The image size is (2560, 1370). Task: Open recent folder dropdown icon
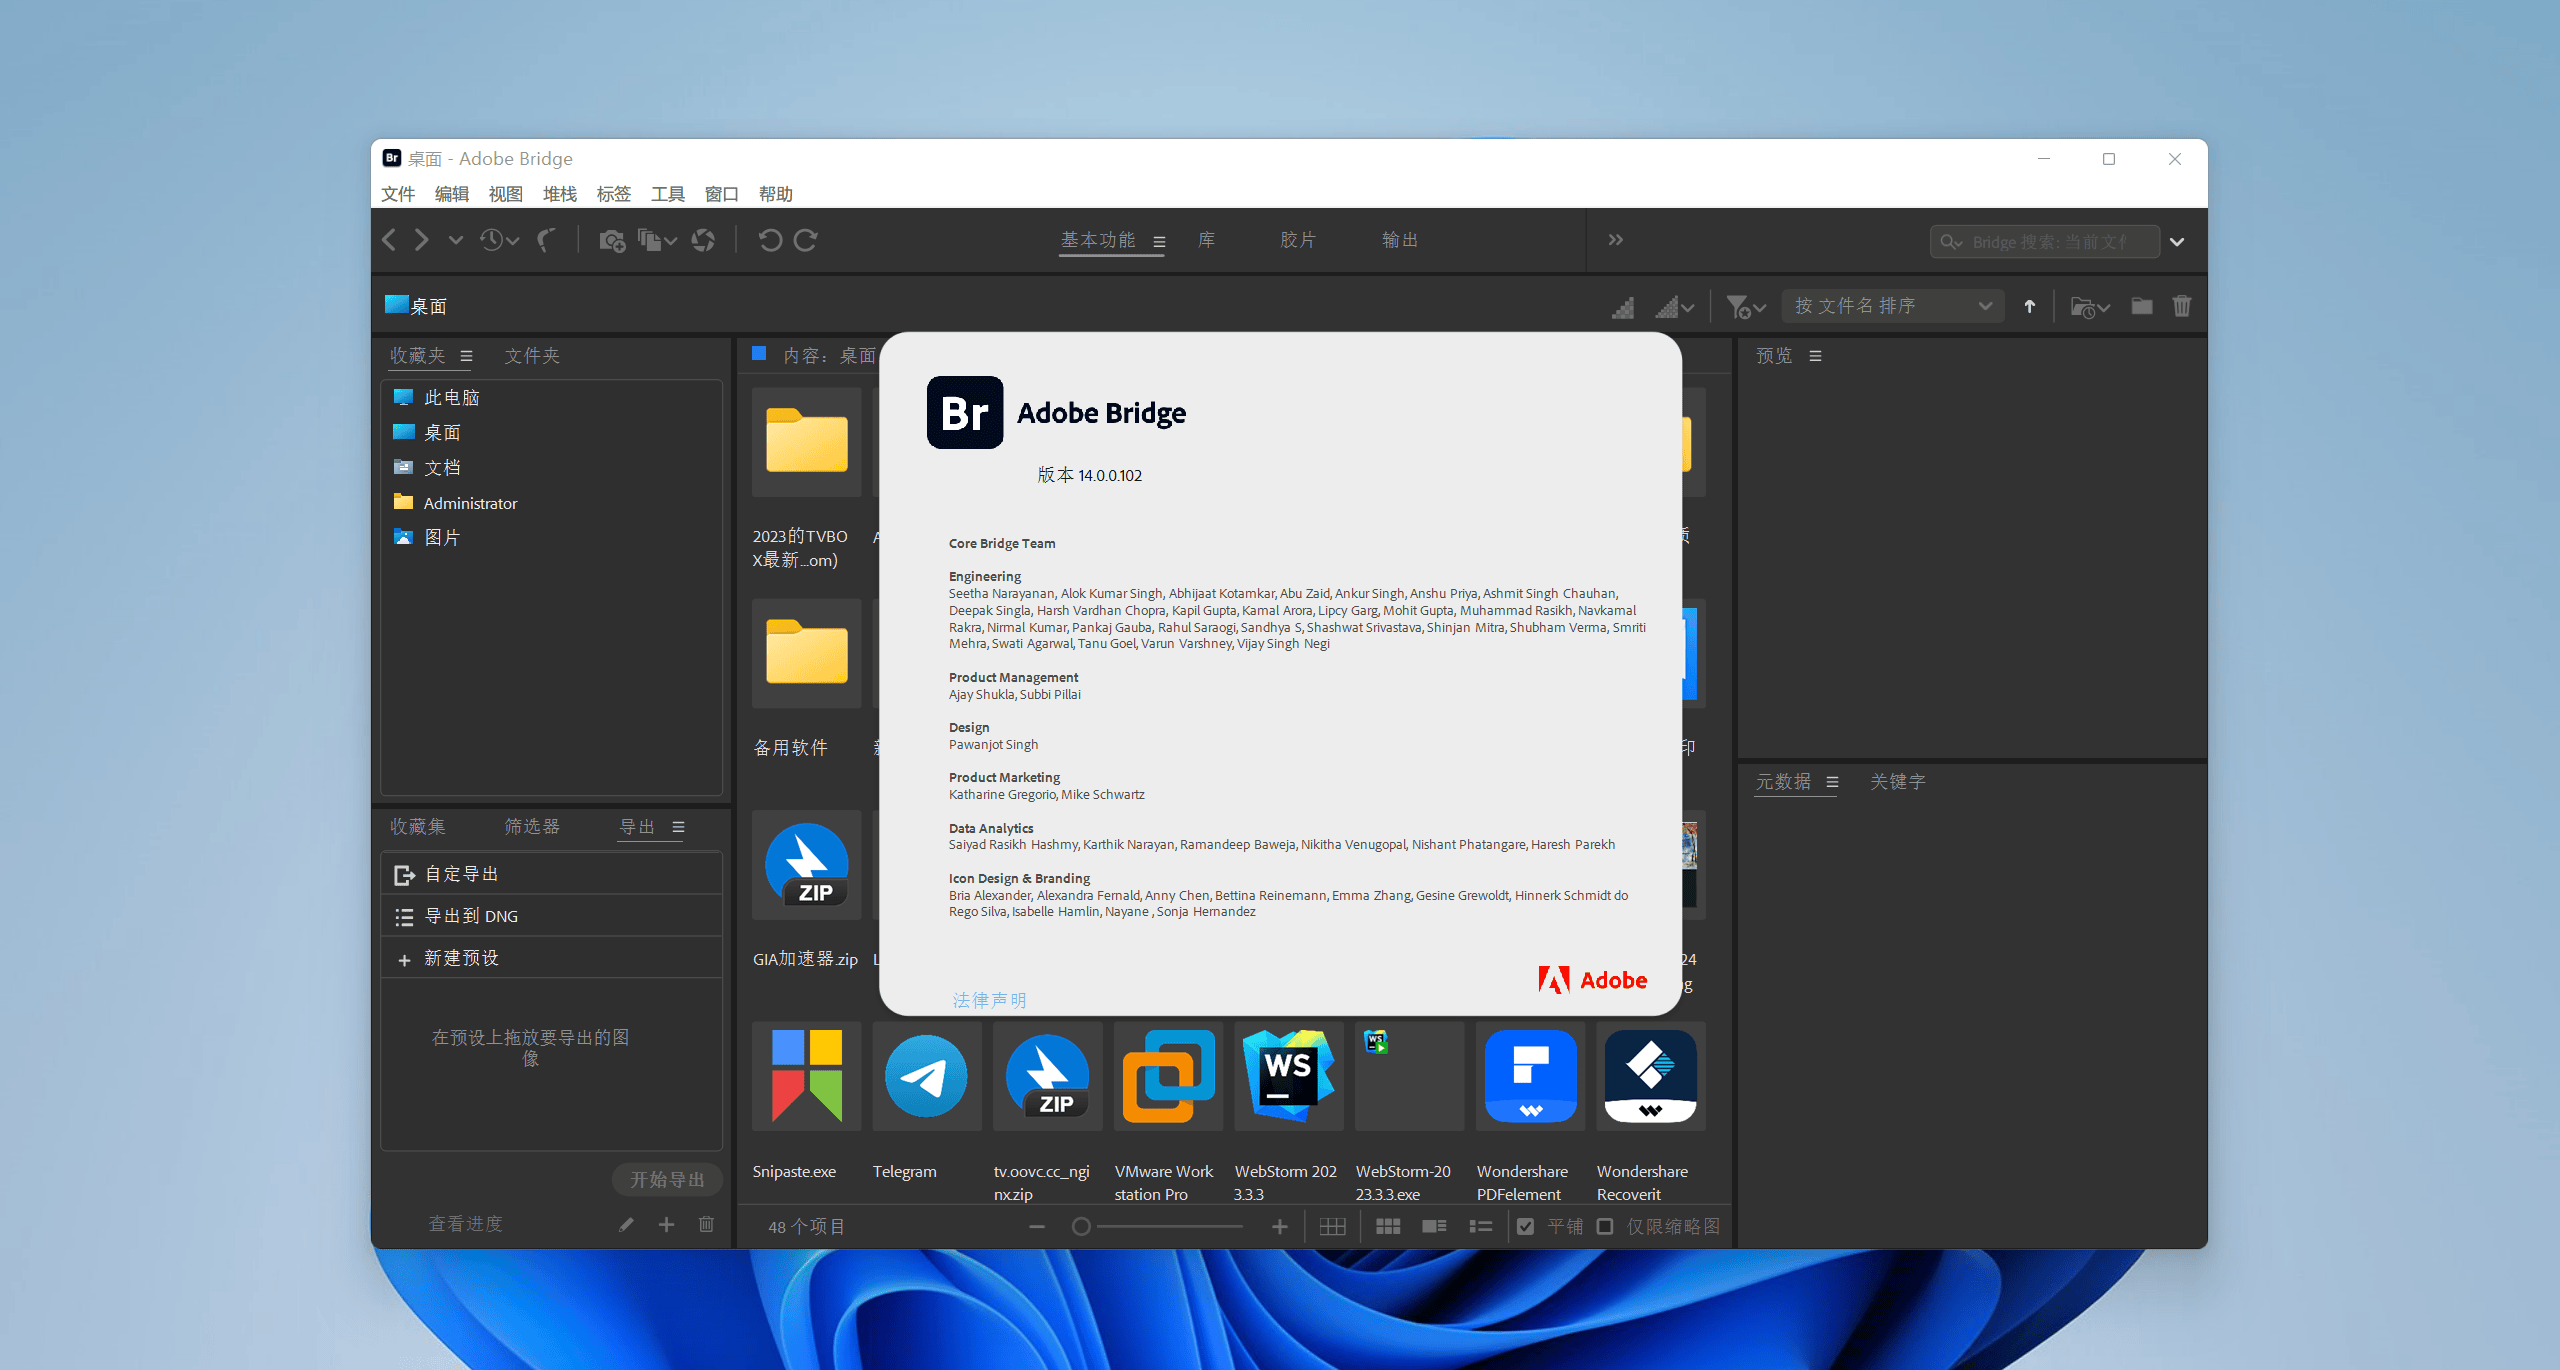2090,307
